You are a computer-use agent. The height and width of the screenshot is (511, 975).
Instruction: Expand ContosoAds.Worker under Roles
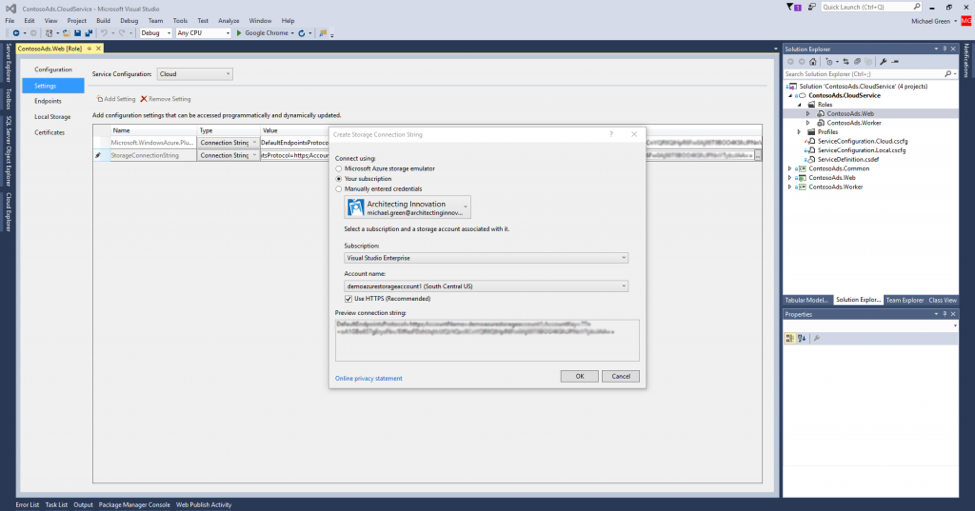pos(808,123)
